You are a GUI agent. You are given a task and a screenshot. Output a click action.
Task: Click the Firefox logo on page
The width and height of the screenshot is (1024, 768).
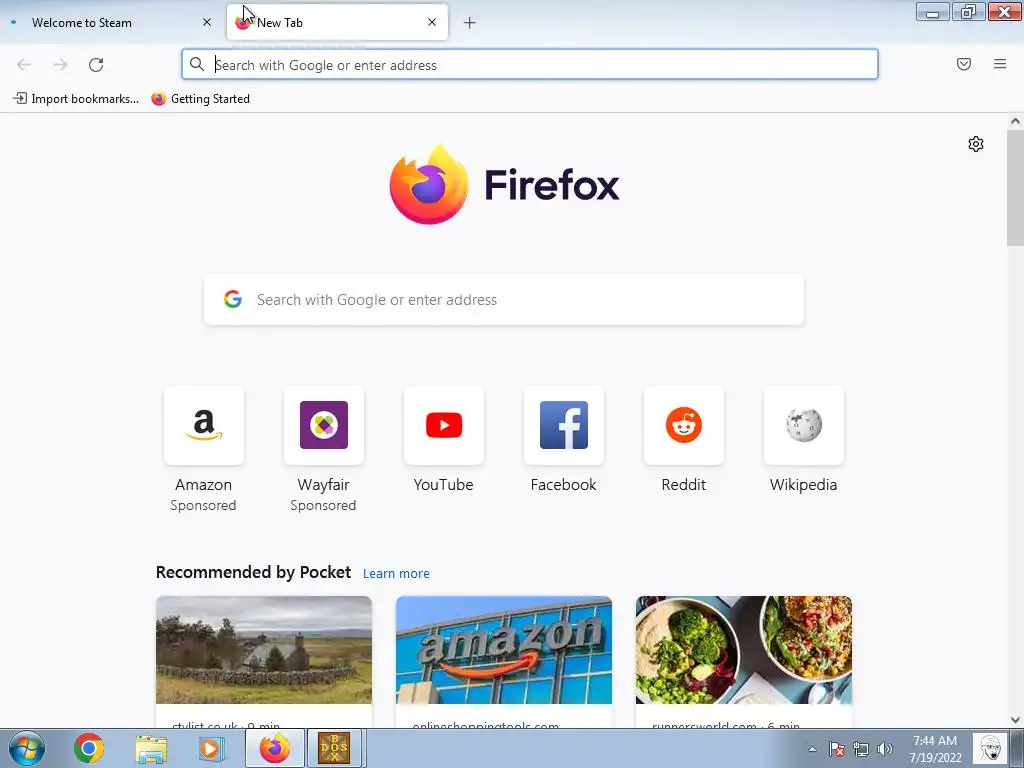[x=429, y=185]
